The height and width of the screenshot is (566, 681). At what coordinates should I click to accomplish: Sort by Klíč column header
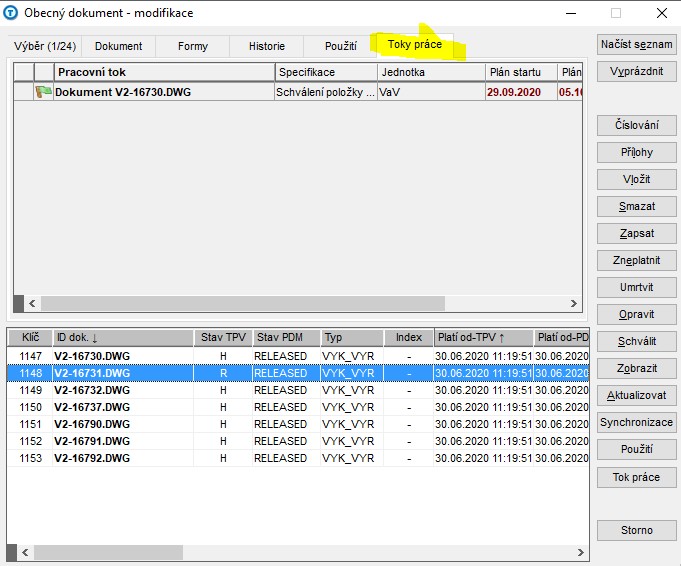pos(30,338)
